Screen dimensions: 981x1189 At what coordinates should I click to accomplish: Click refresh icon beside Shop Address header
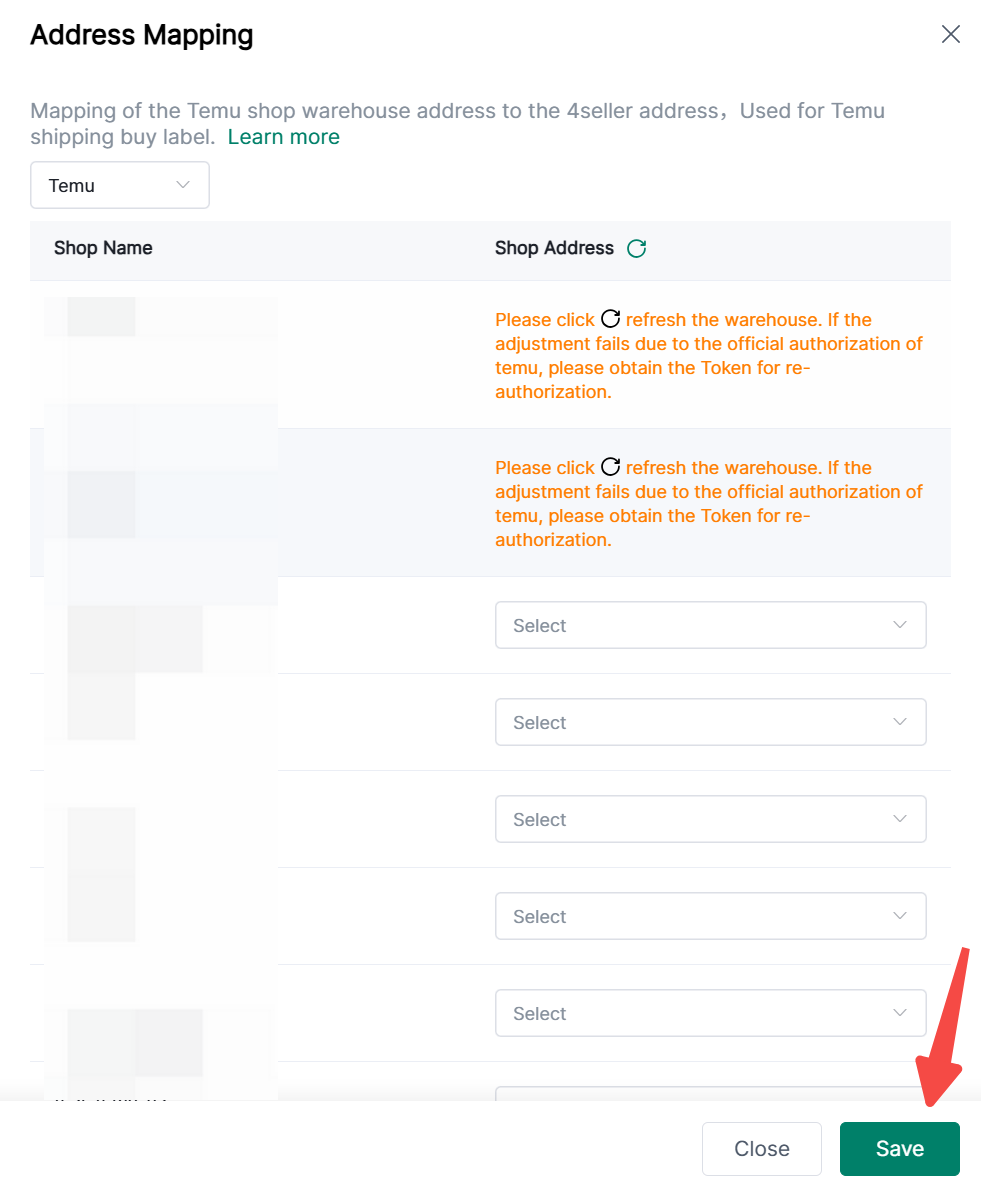click(636, 249)
